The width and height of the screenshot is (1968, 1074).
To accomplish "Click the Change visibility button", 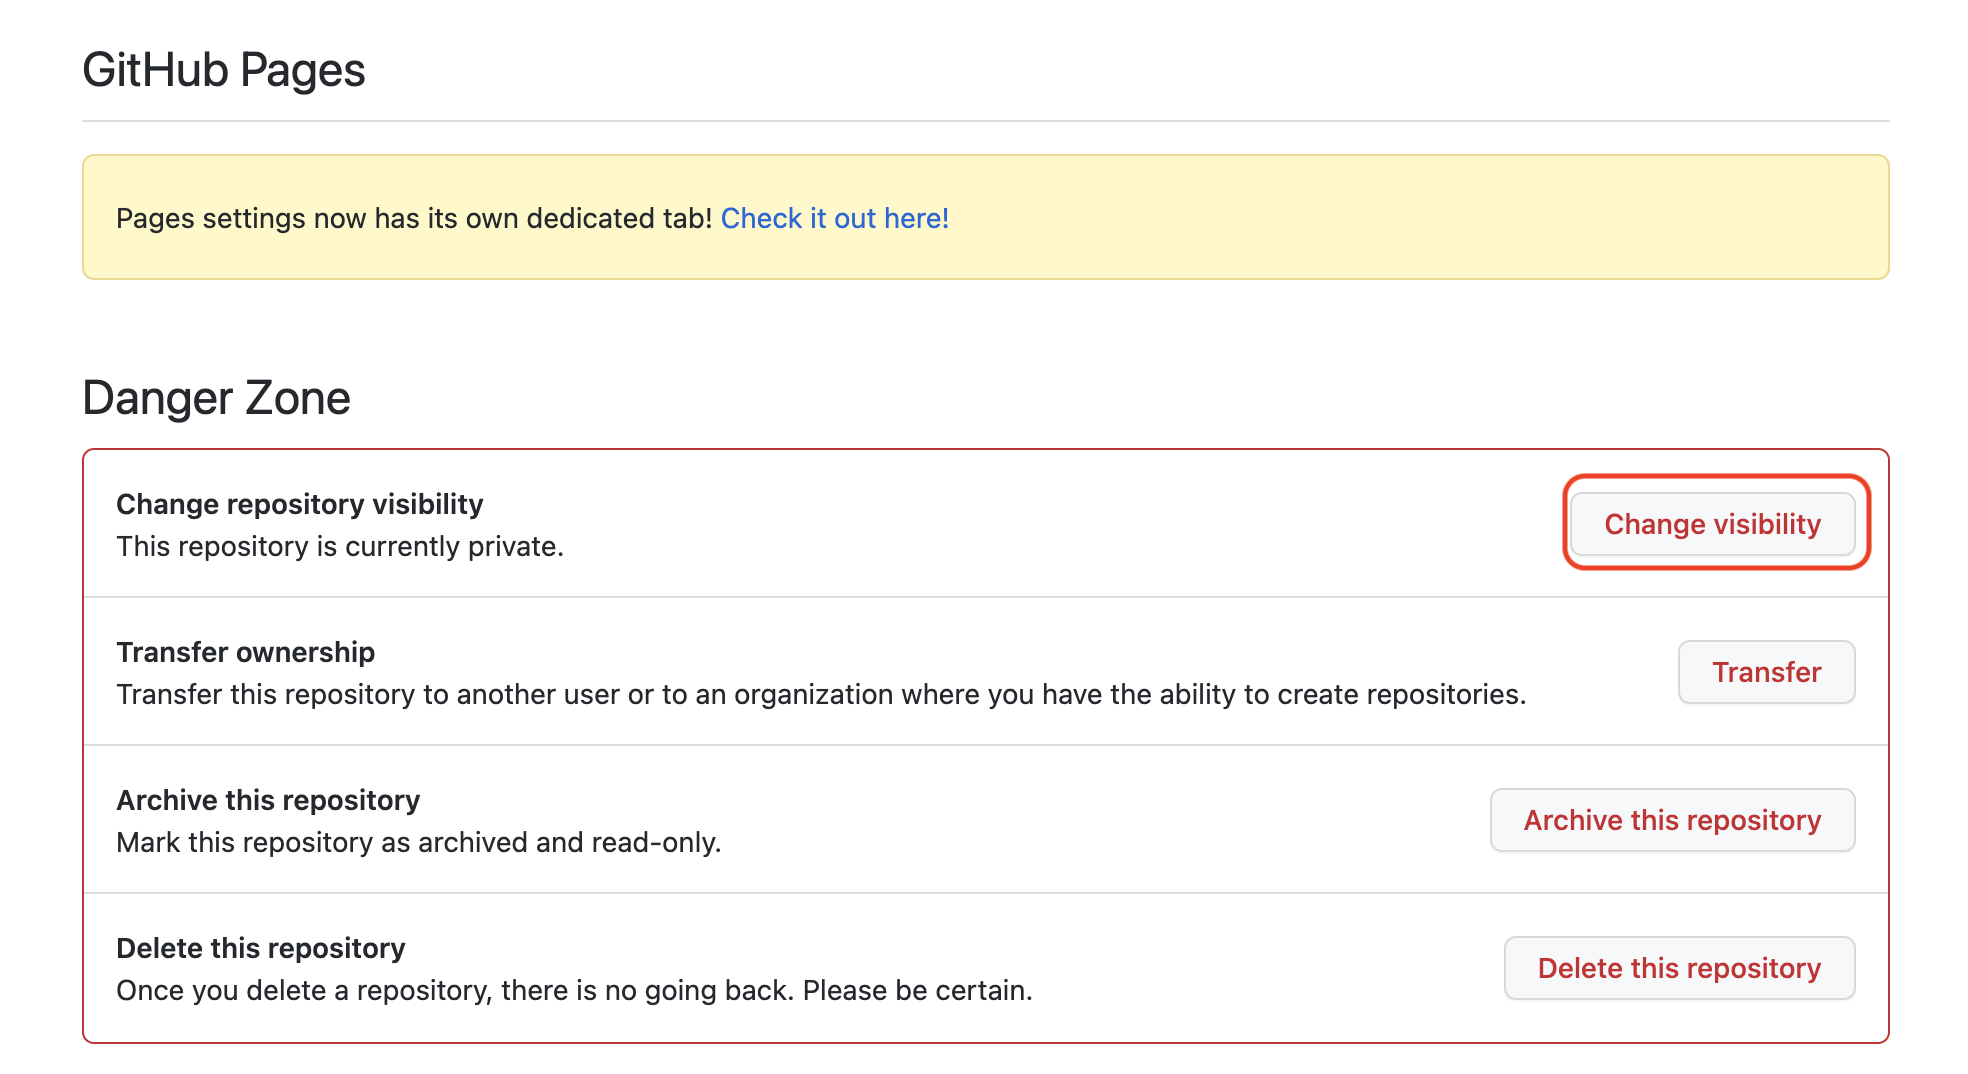I will pos(1712,524).
